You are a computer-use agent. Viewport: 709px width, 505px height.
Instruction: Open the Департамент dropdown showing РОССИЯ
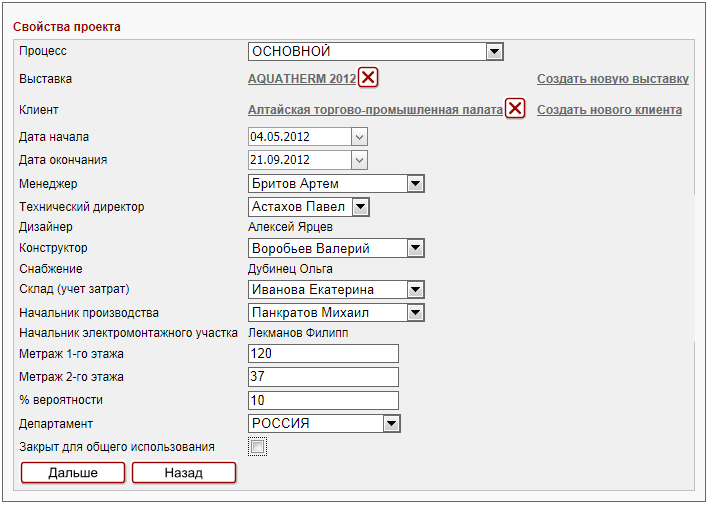pyautogui.click(x=391, y=424)
